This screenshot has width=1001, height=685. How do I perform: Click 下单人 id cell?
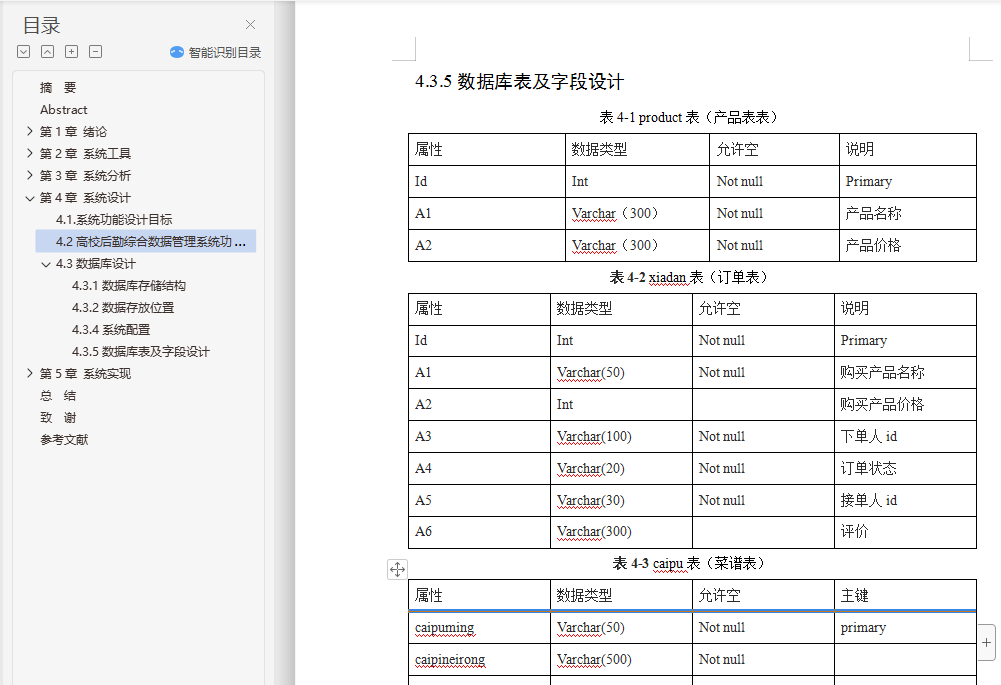coord(905,436)
